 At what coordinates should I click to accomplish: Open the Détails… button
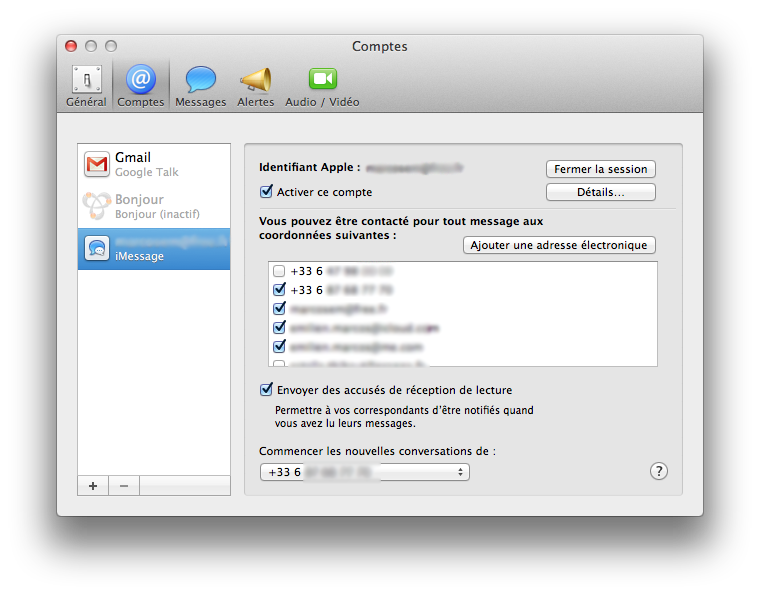pos(601,192)
